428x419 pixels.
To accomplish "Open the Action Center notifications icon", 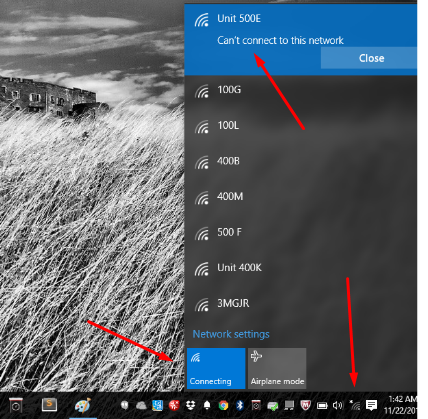I will pos(371,405).
